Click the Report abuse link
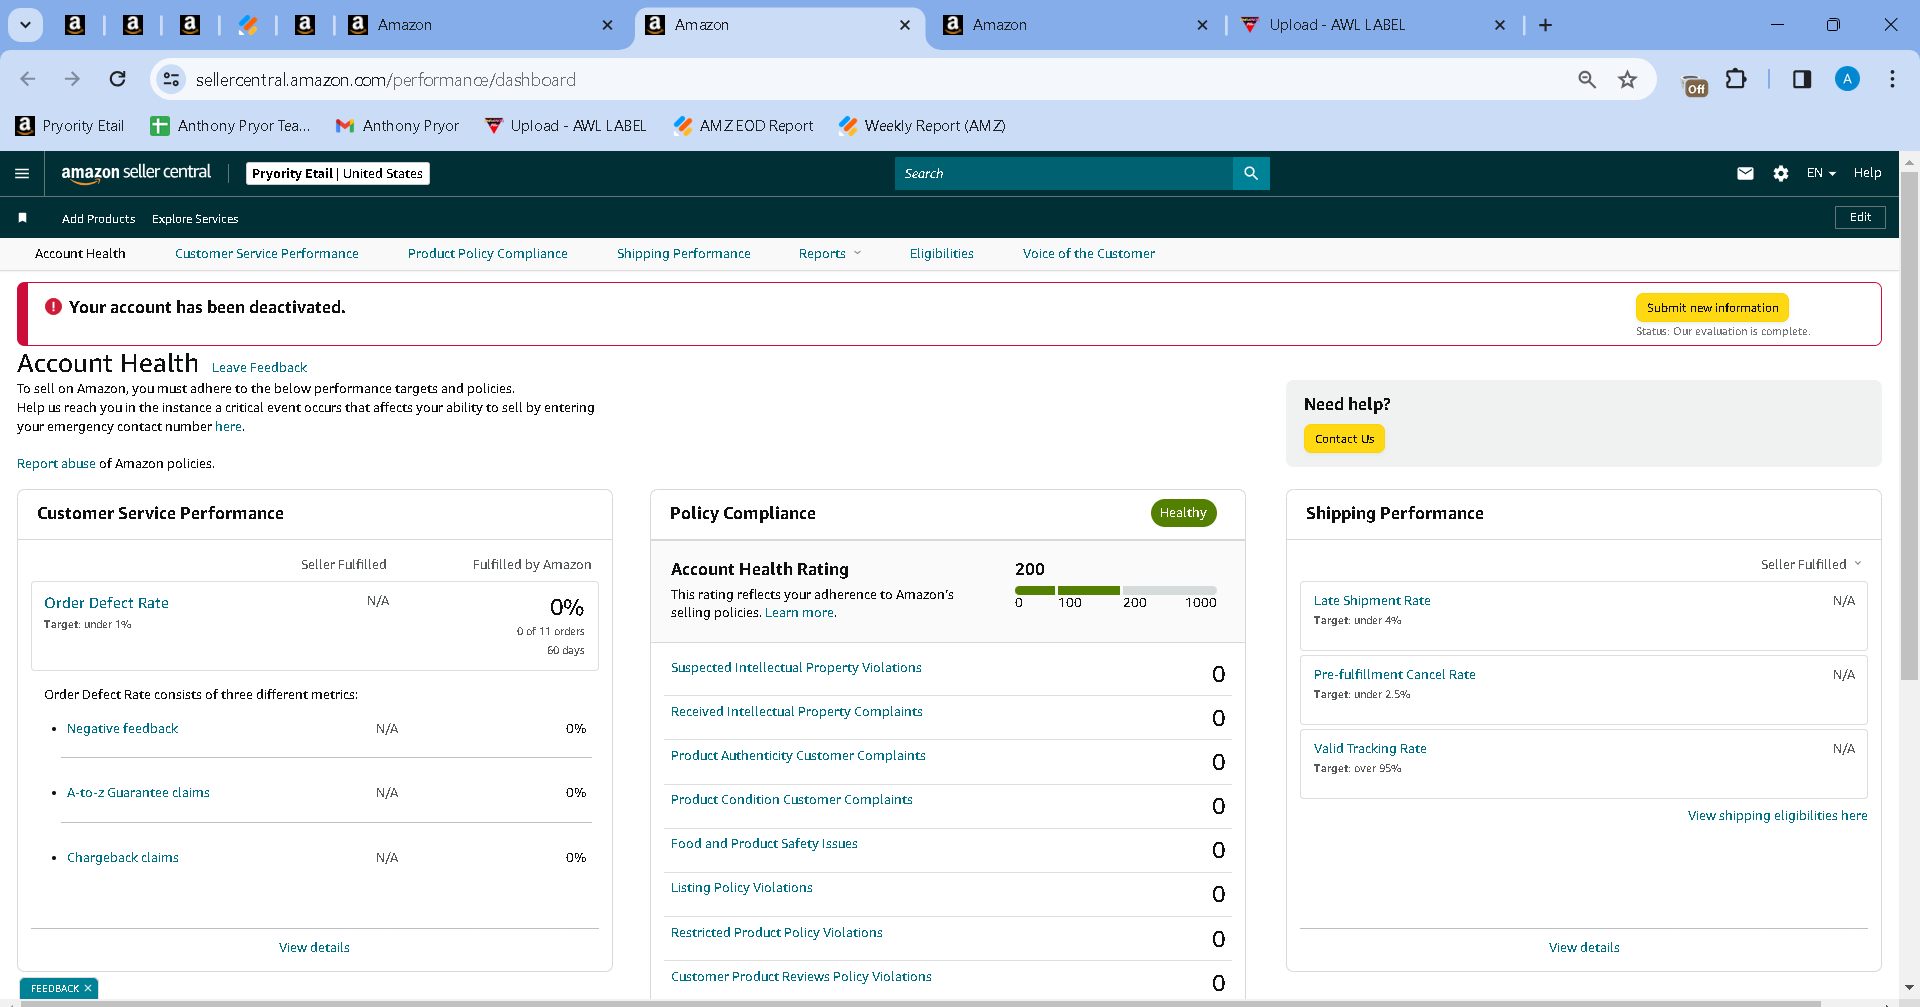 [56, 464]
